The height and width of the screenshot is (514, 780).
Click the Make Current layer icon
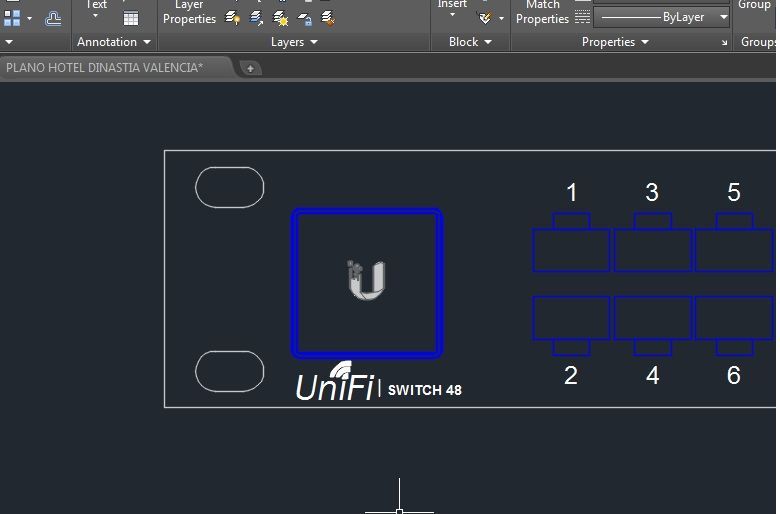pos(233,18)
